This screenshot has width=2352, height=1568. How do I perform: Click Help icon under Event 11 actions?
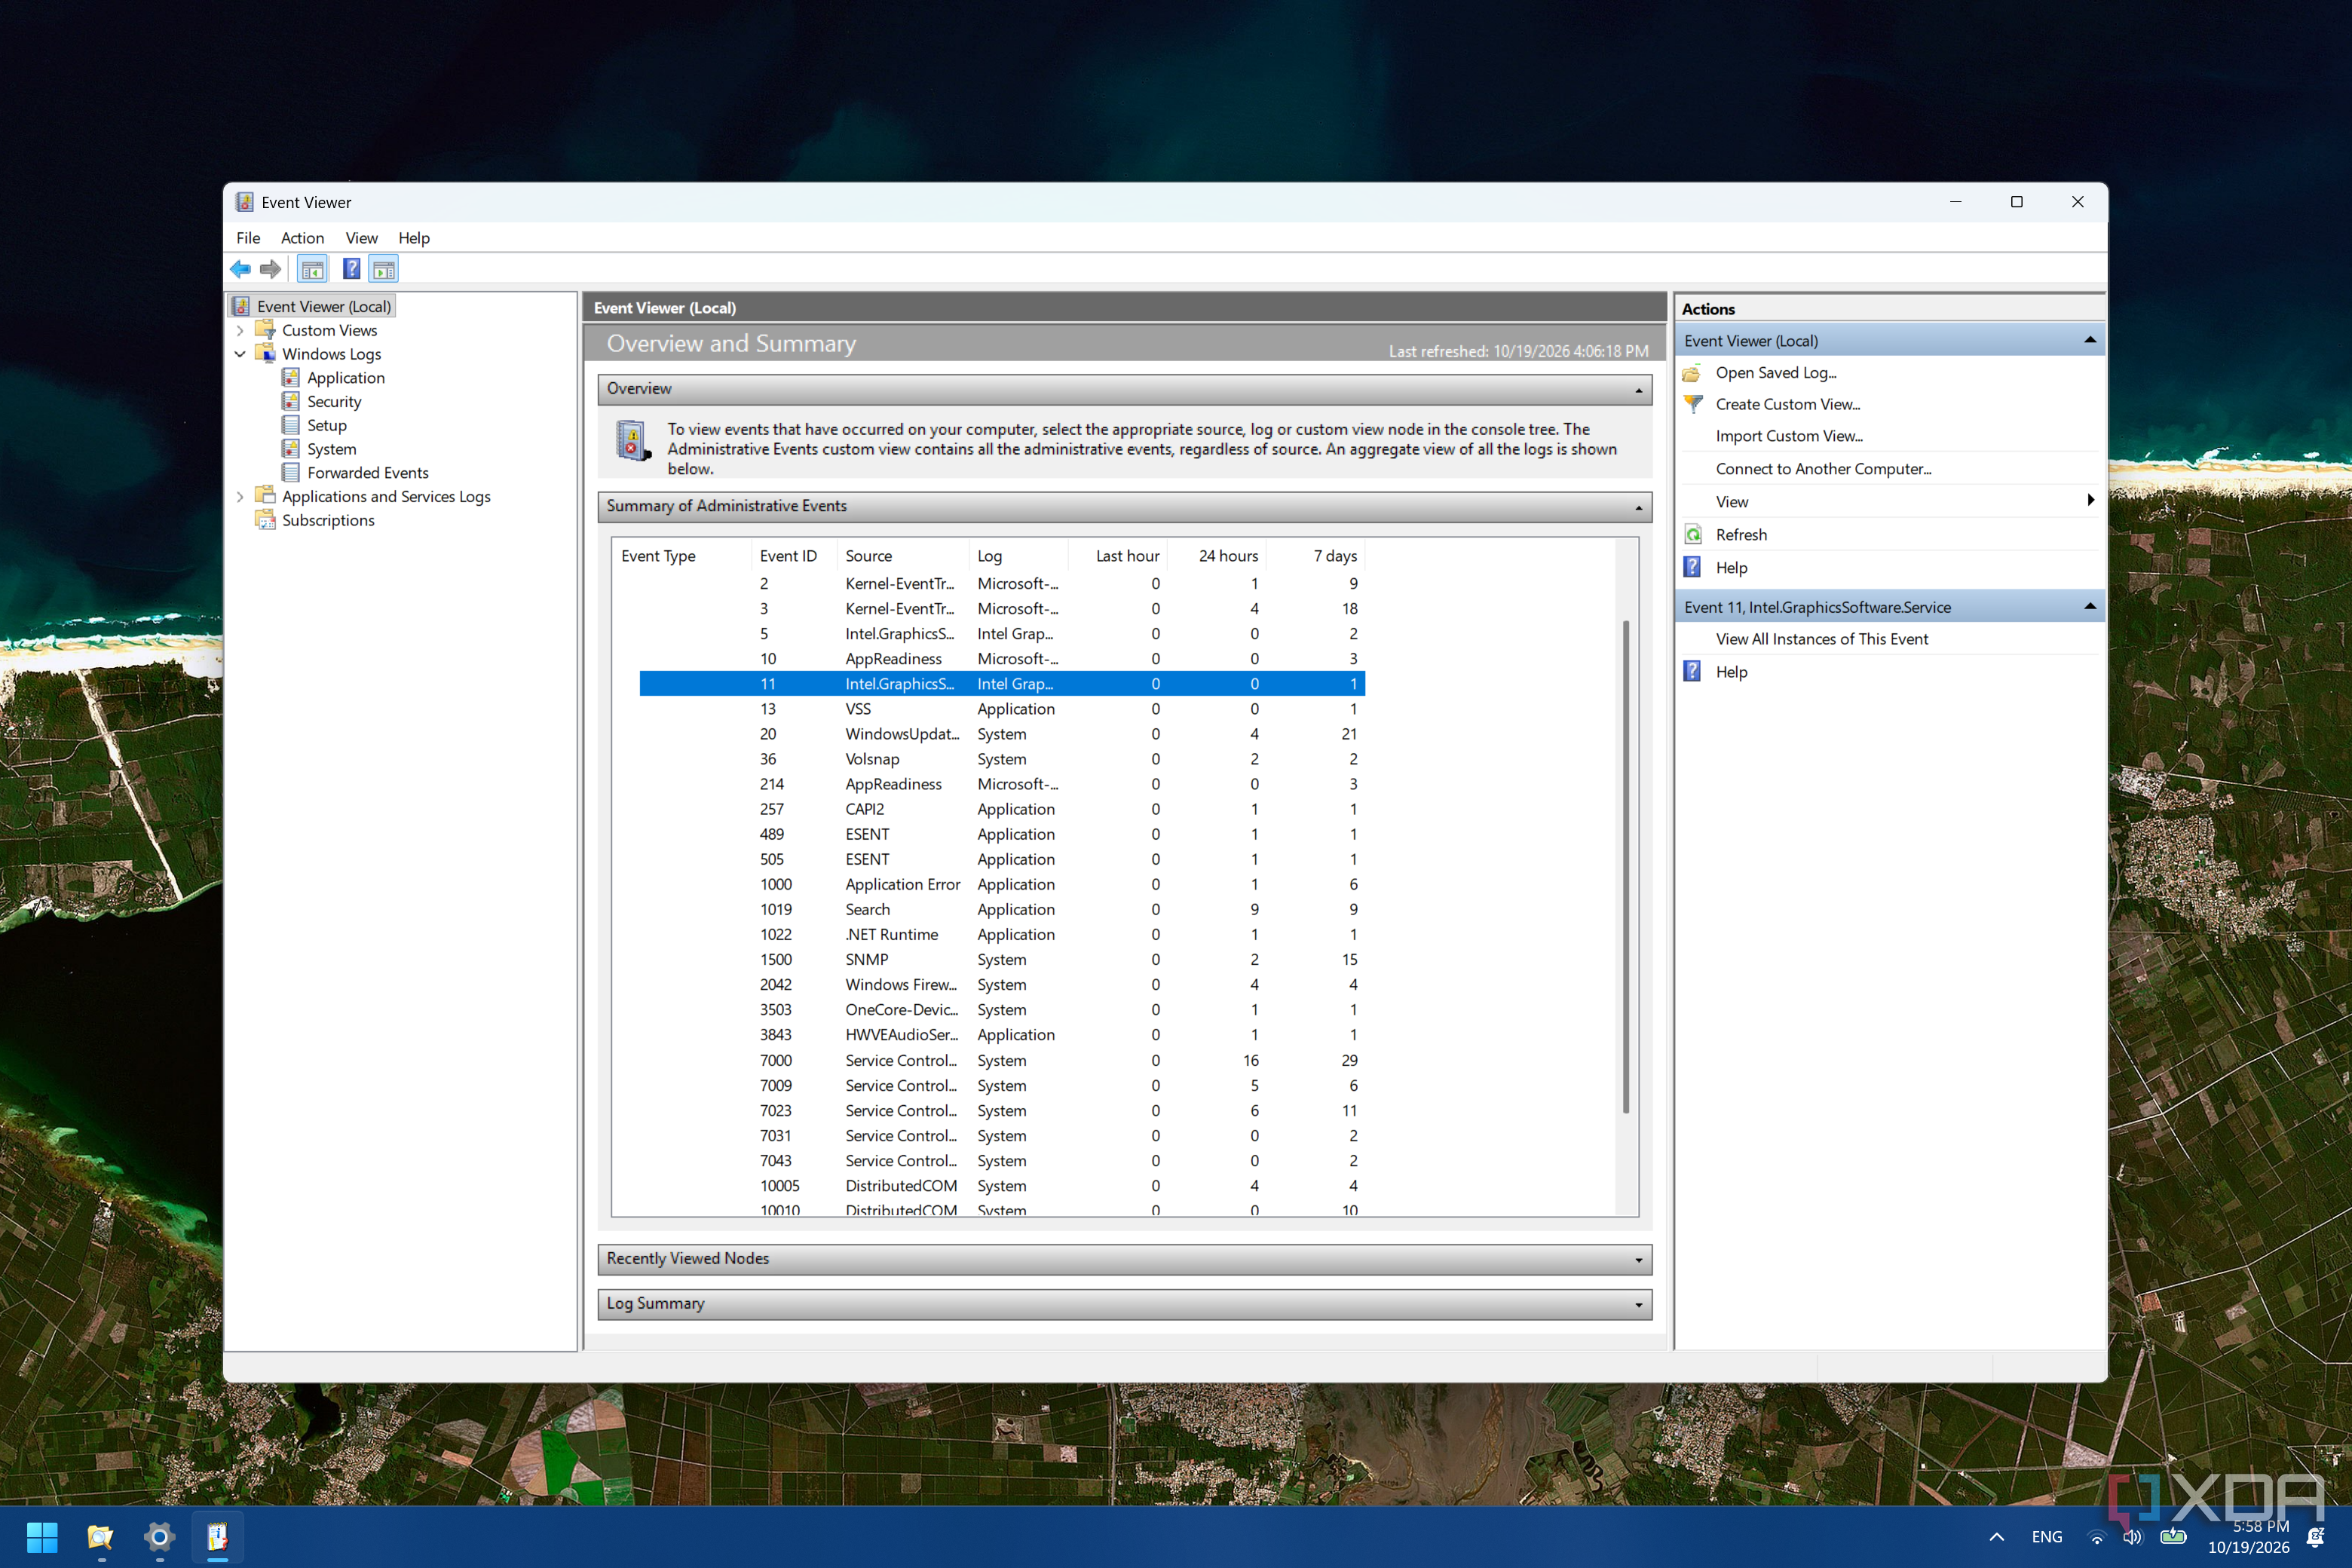pos(1692,672)
